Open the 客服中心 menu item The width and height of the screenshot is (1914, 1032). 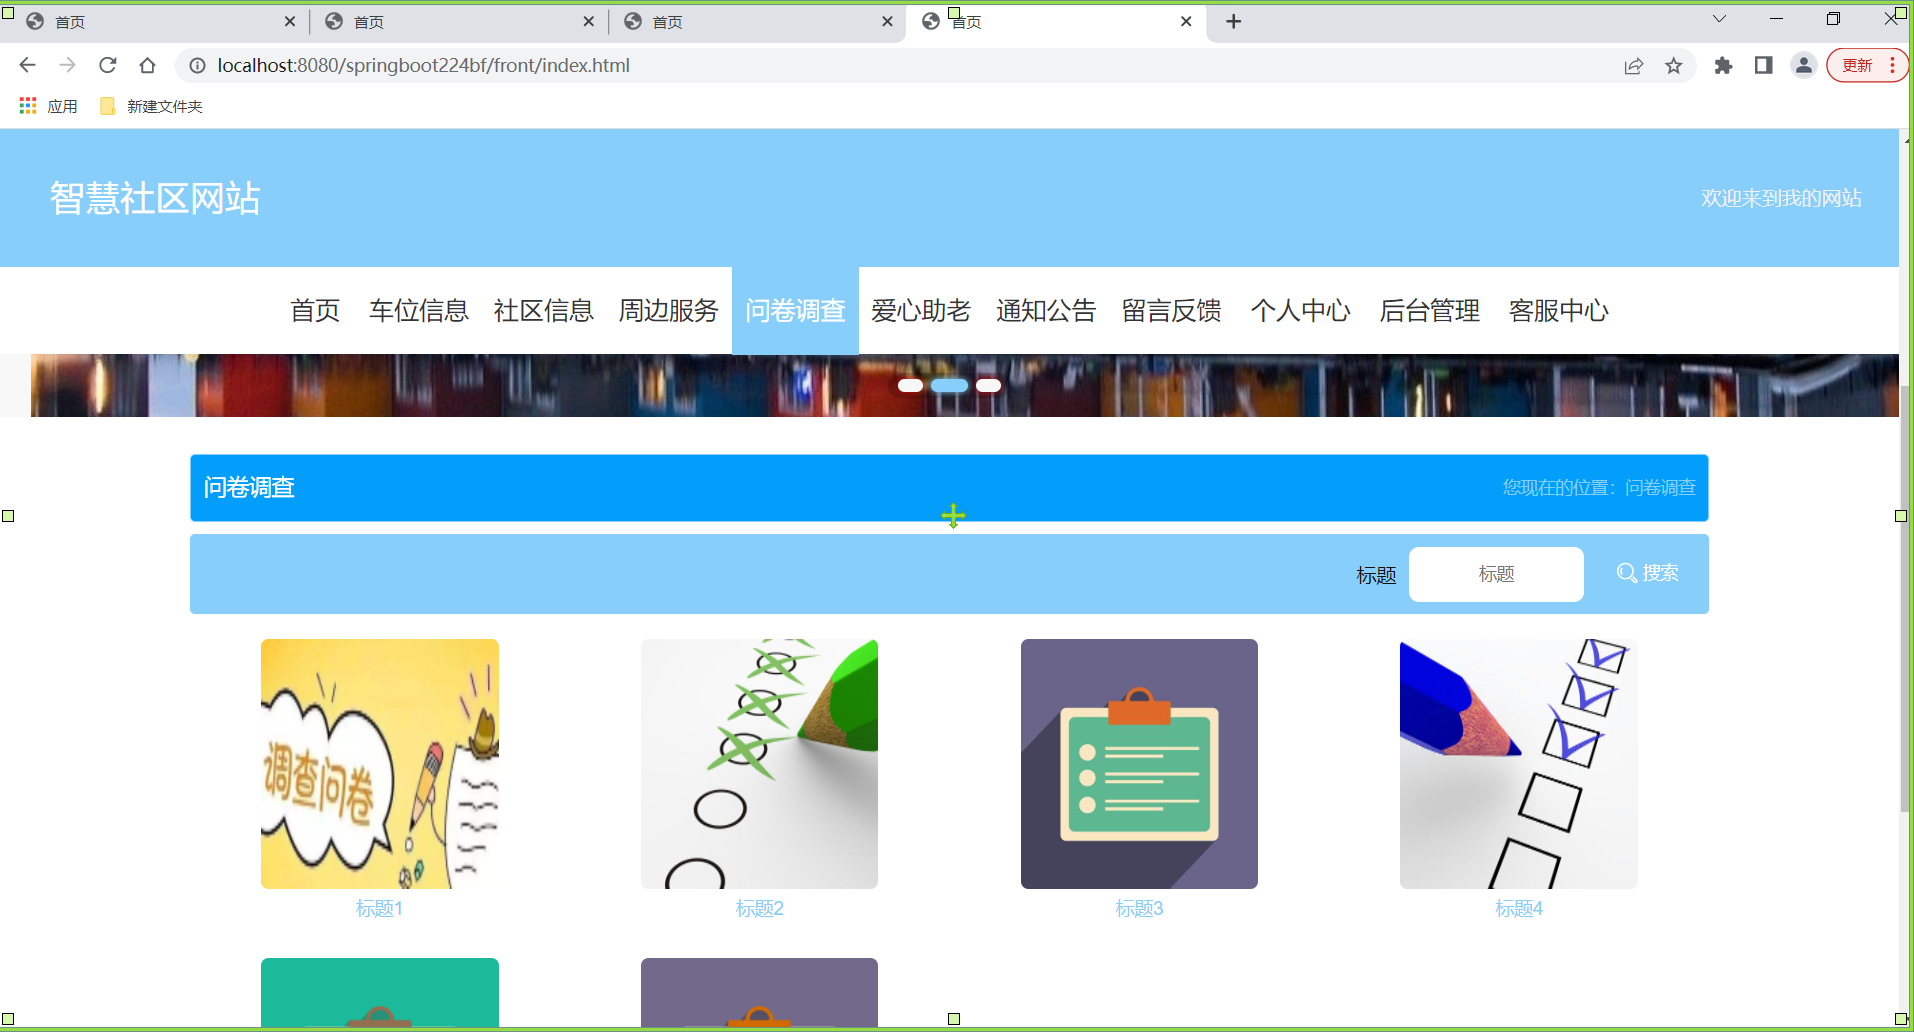click(1558, 310)
